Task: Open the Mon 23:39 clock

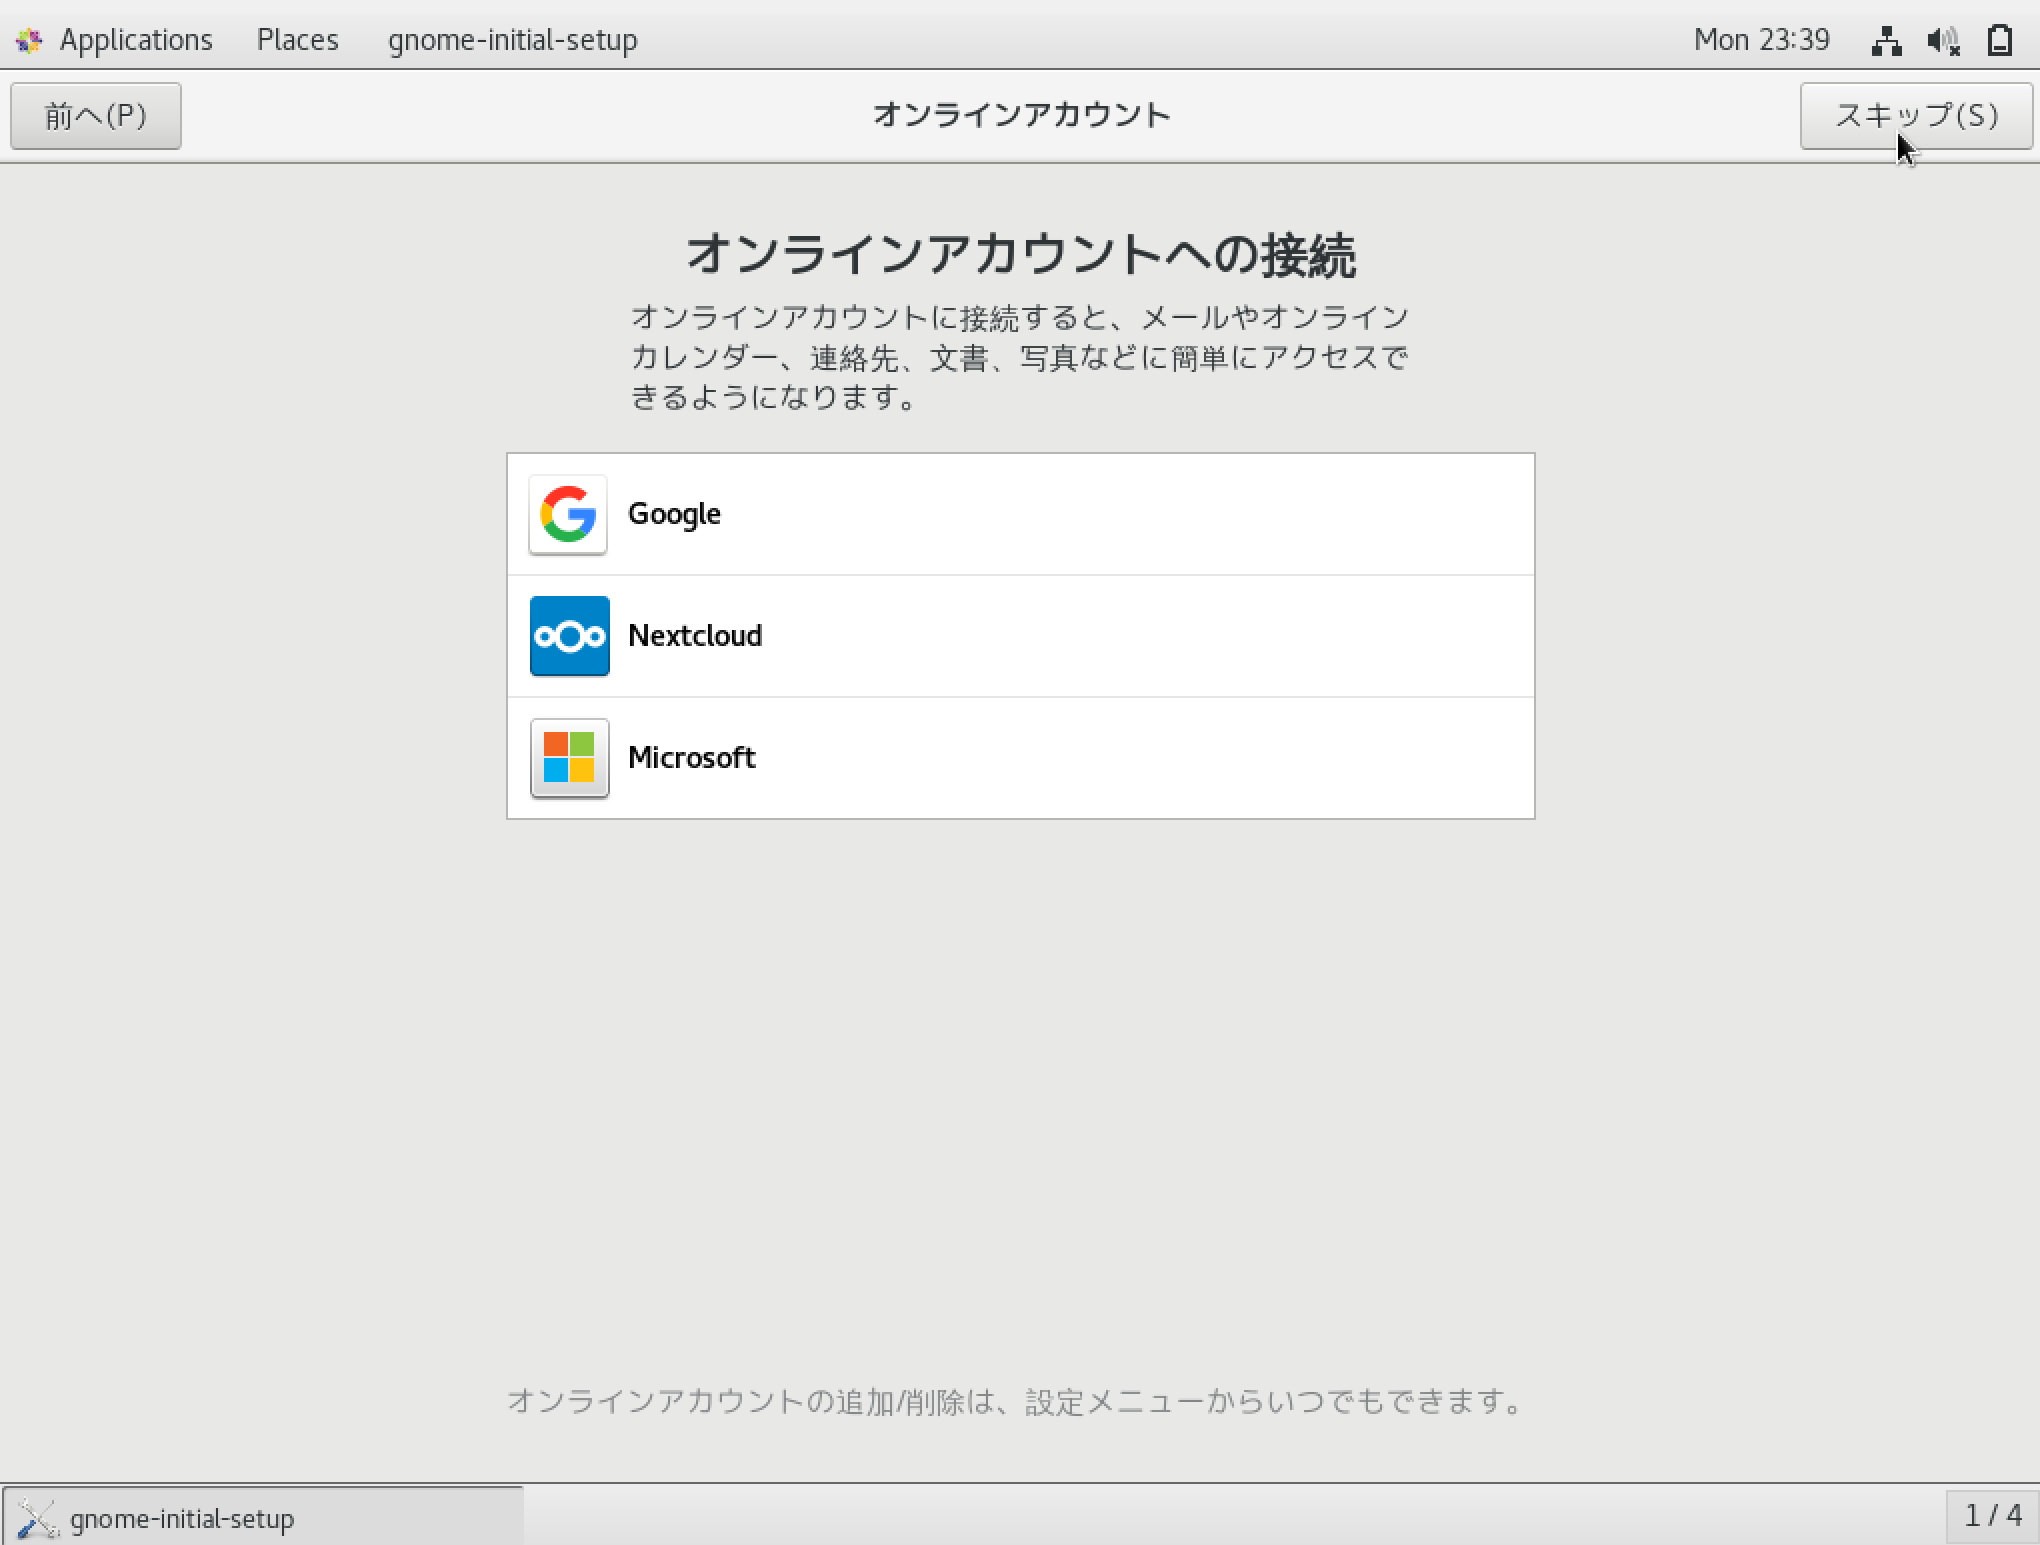Action: (1761, 40)
